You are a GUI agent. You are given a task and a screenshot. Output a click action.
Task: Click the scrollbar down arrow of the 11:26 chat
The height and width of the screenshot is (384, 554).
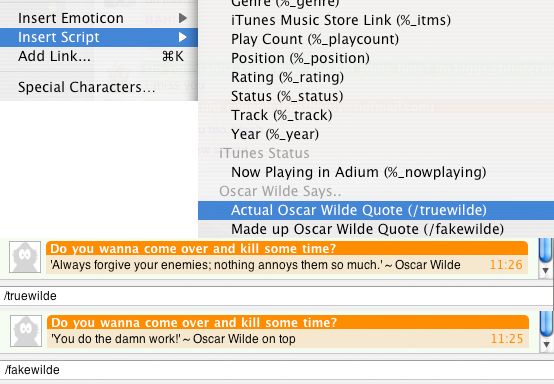(546, 271)
